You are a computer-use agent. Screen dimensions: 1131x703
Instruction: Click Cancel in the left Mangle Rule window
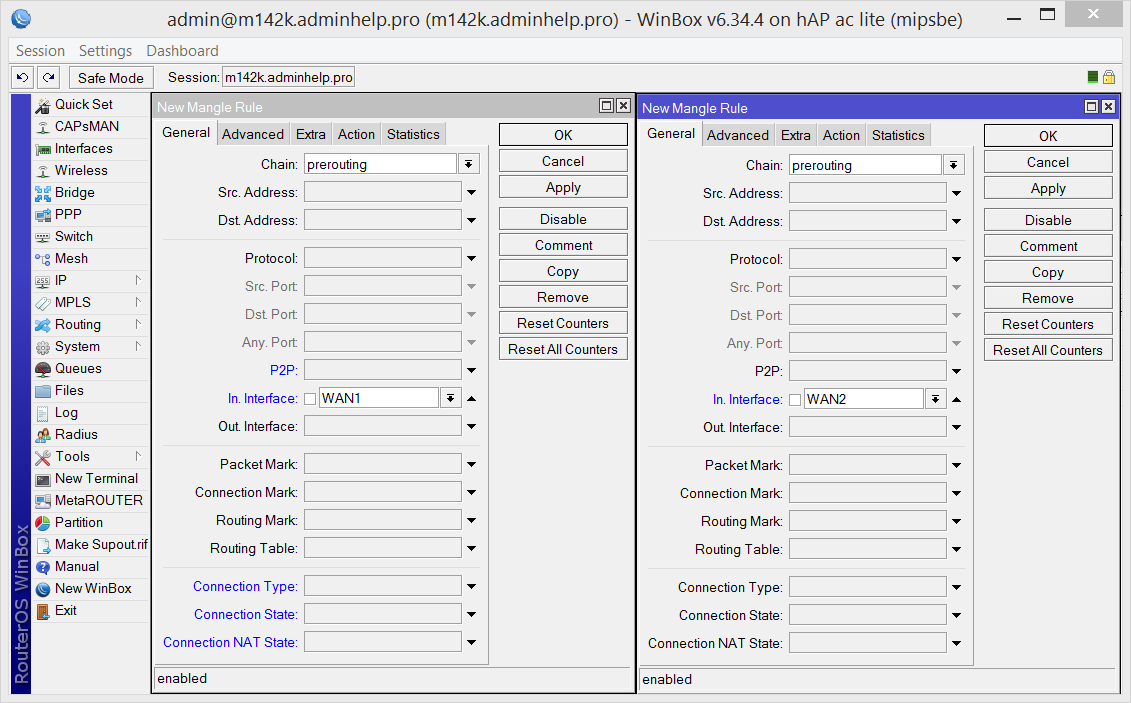pyautogui.click(x=563, y=162)
